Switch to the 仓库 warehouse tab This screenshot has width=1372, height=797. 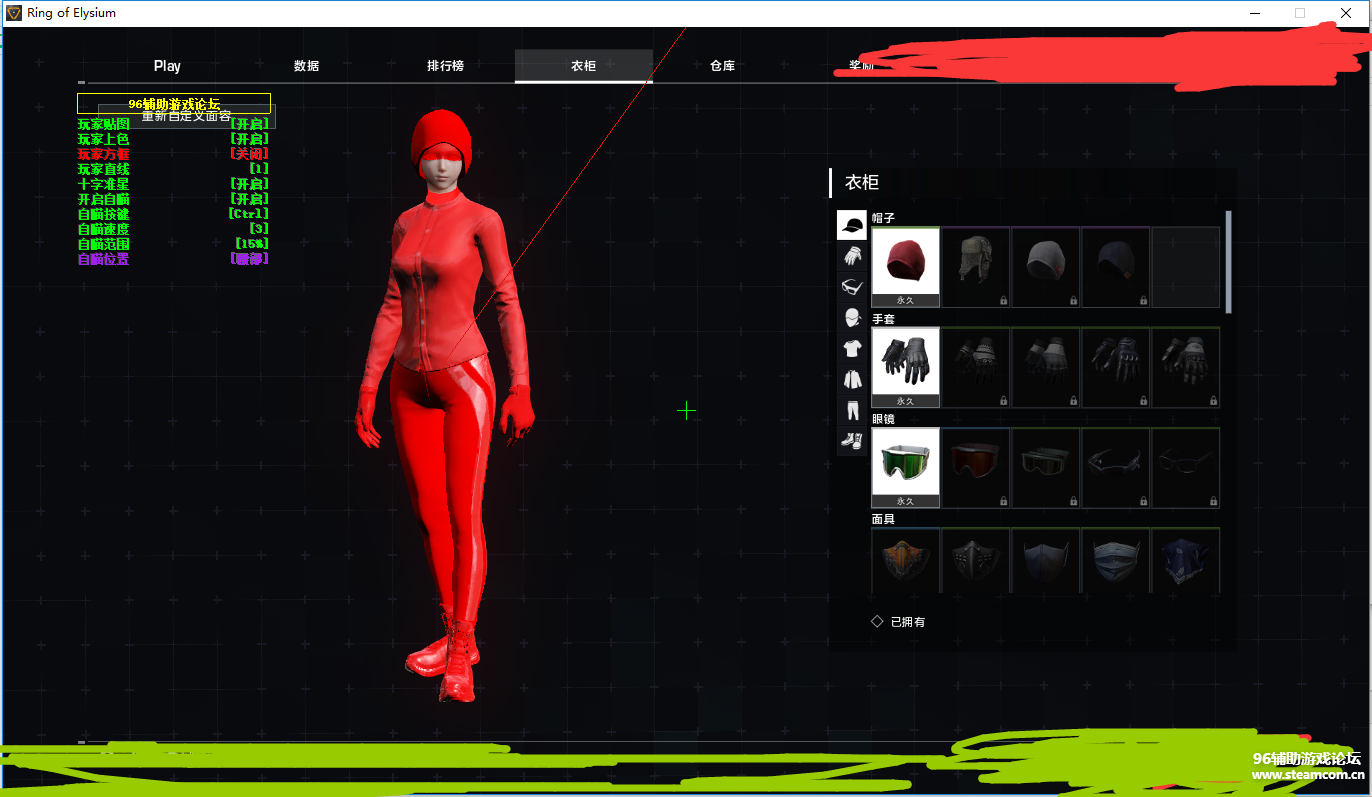click(x=722, y=66)
